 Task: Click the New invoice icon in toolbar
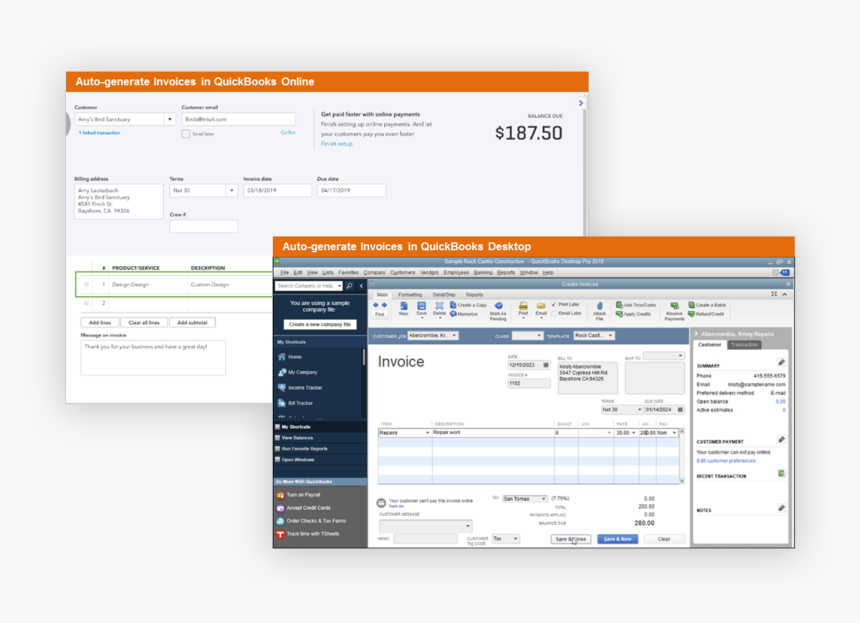403,308
